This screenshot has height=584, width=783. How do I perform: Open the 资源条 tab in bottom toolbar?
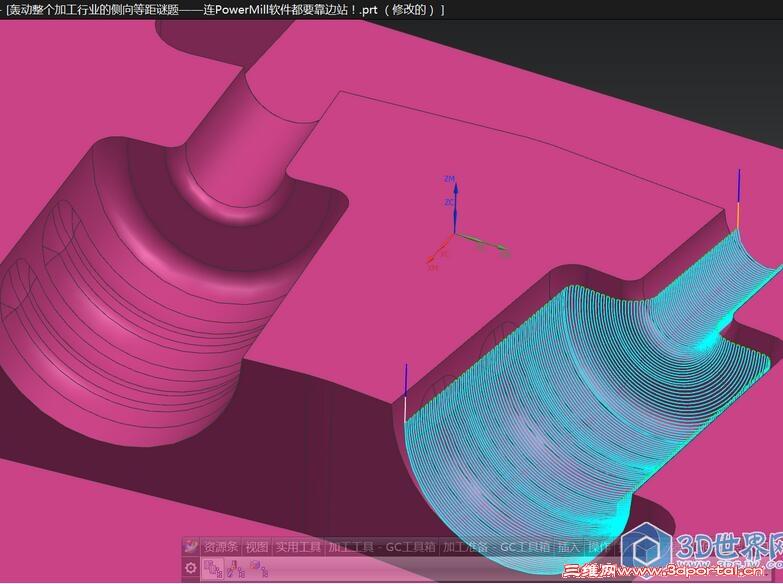(x=220, y=547)
